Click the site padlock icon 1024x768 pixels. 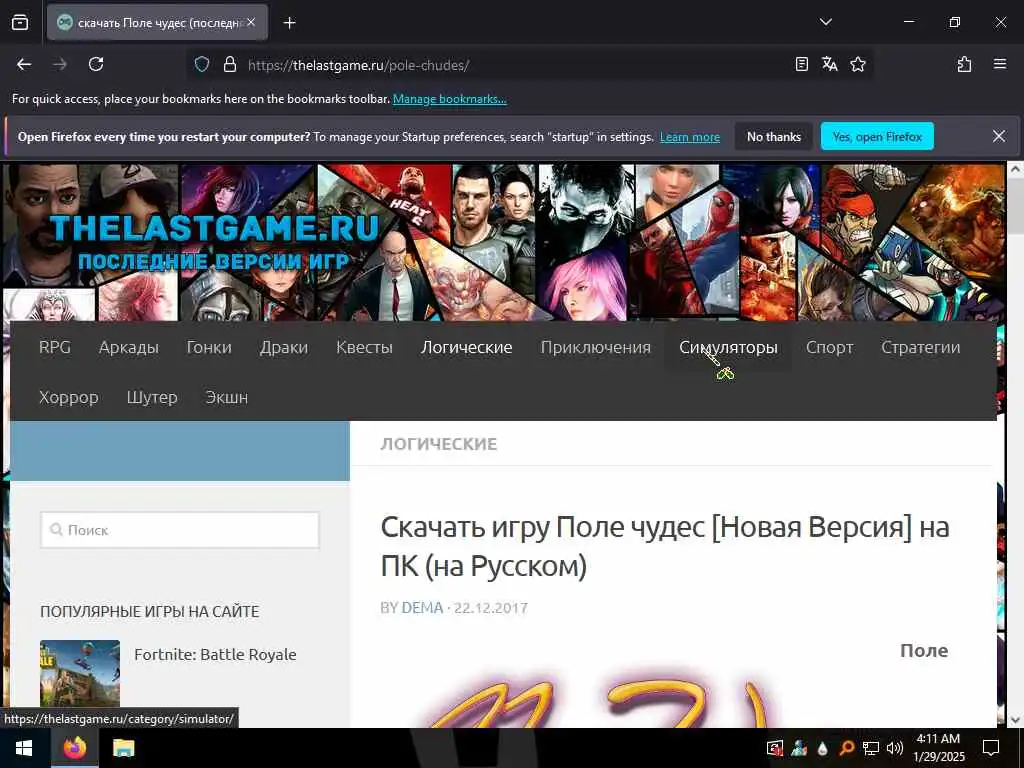pos(229,64)
